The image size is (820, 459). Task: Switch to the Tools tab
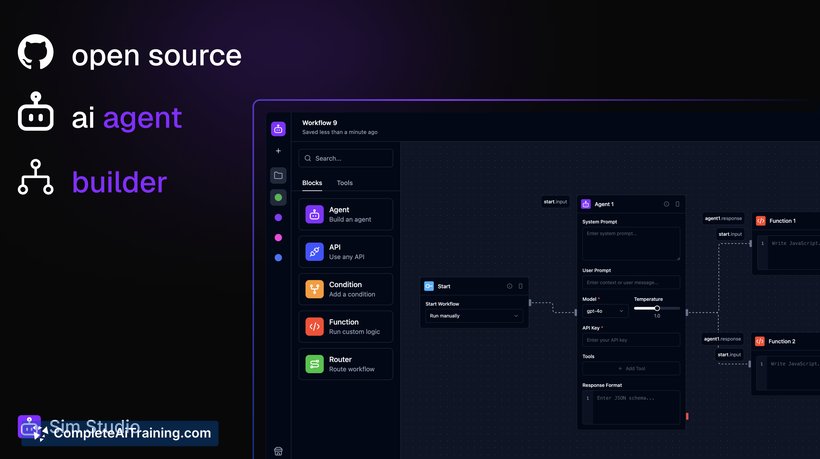[x=345, y=183]
